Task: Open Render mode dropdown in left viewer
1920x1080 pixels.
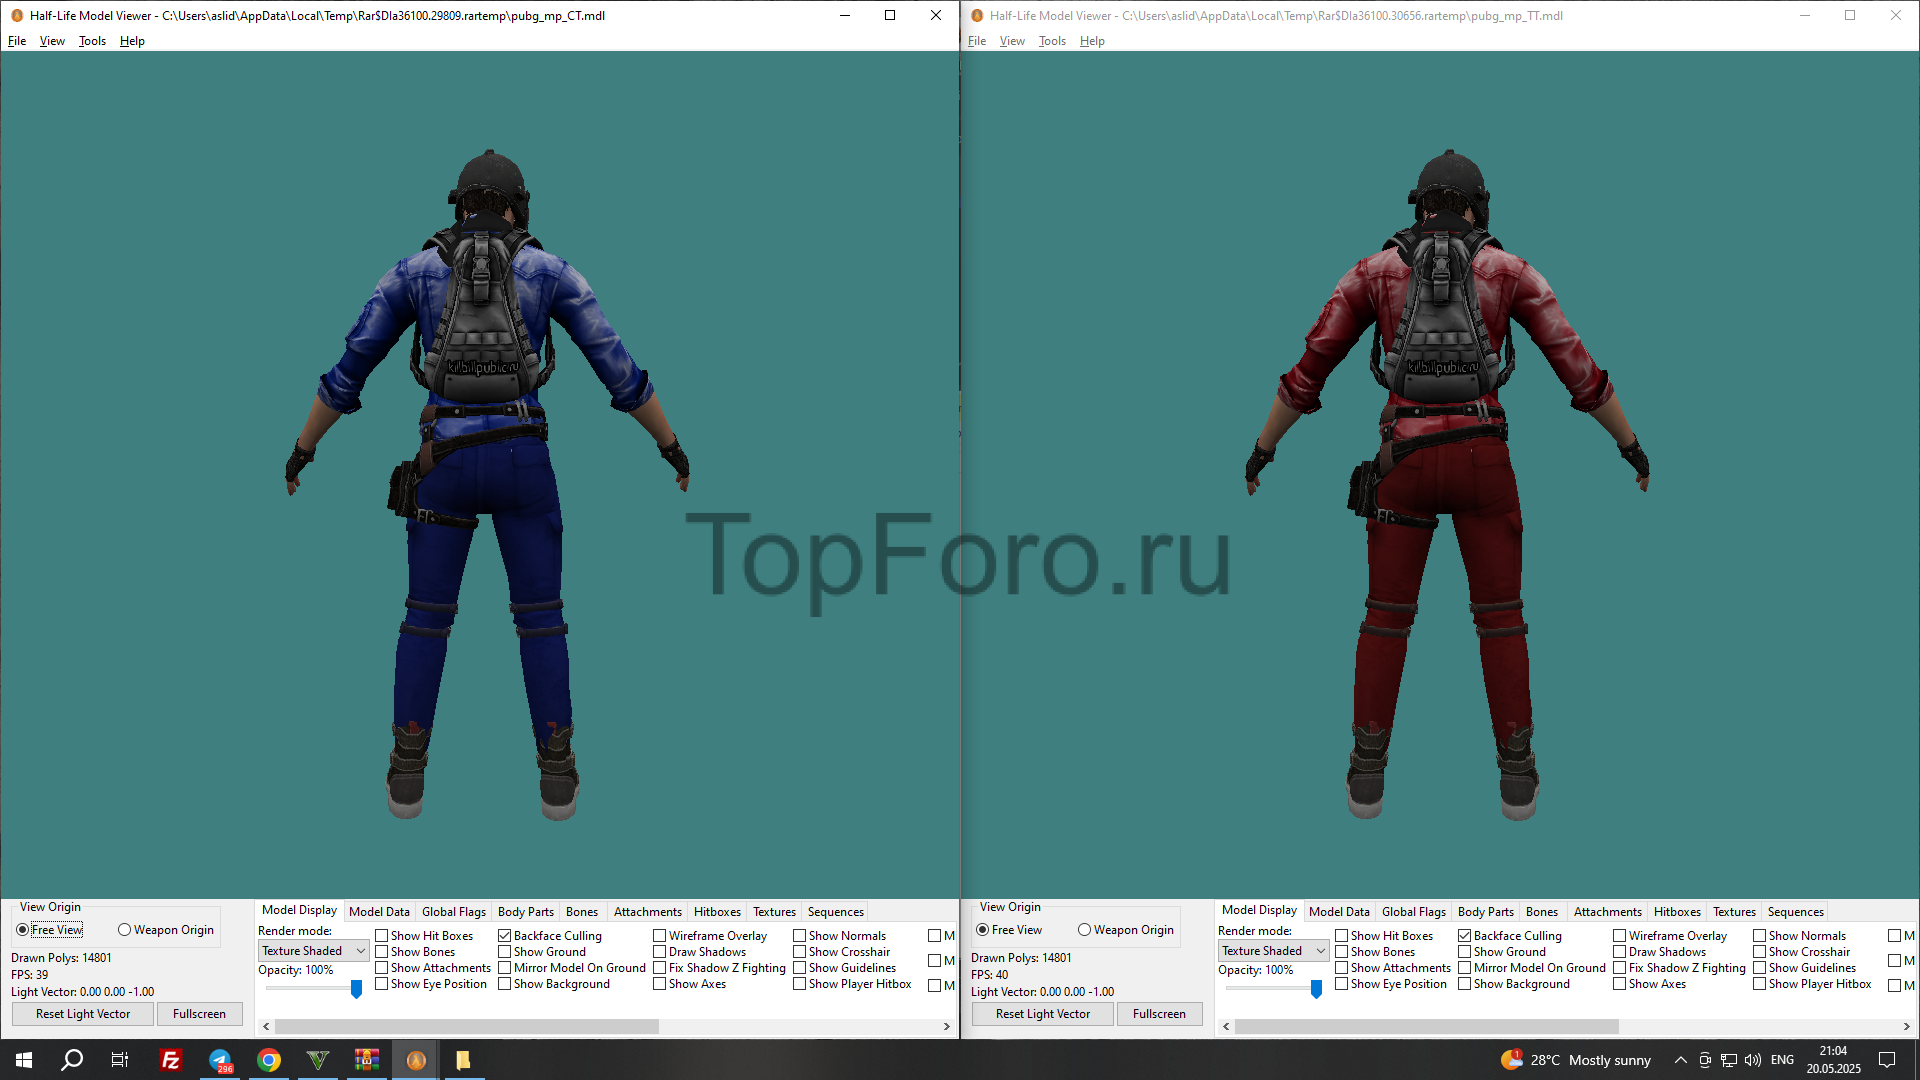Action: 313,951
